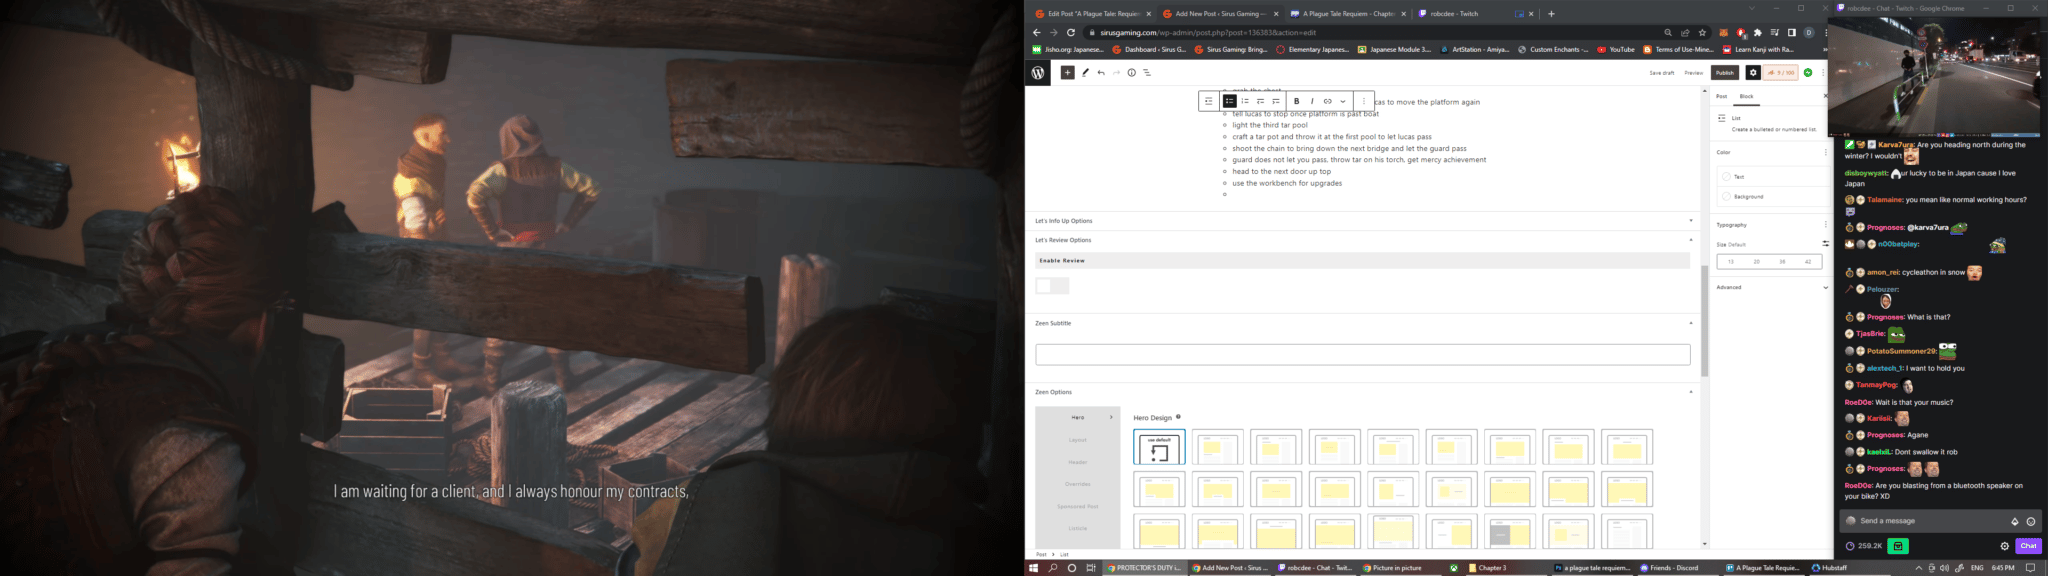Click the Bits icon in chat input
This screenshot has height=576, width=2048.
(2015, 521)
